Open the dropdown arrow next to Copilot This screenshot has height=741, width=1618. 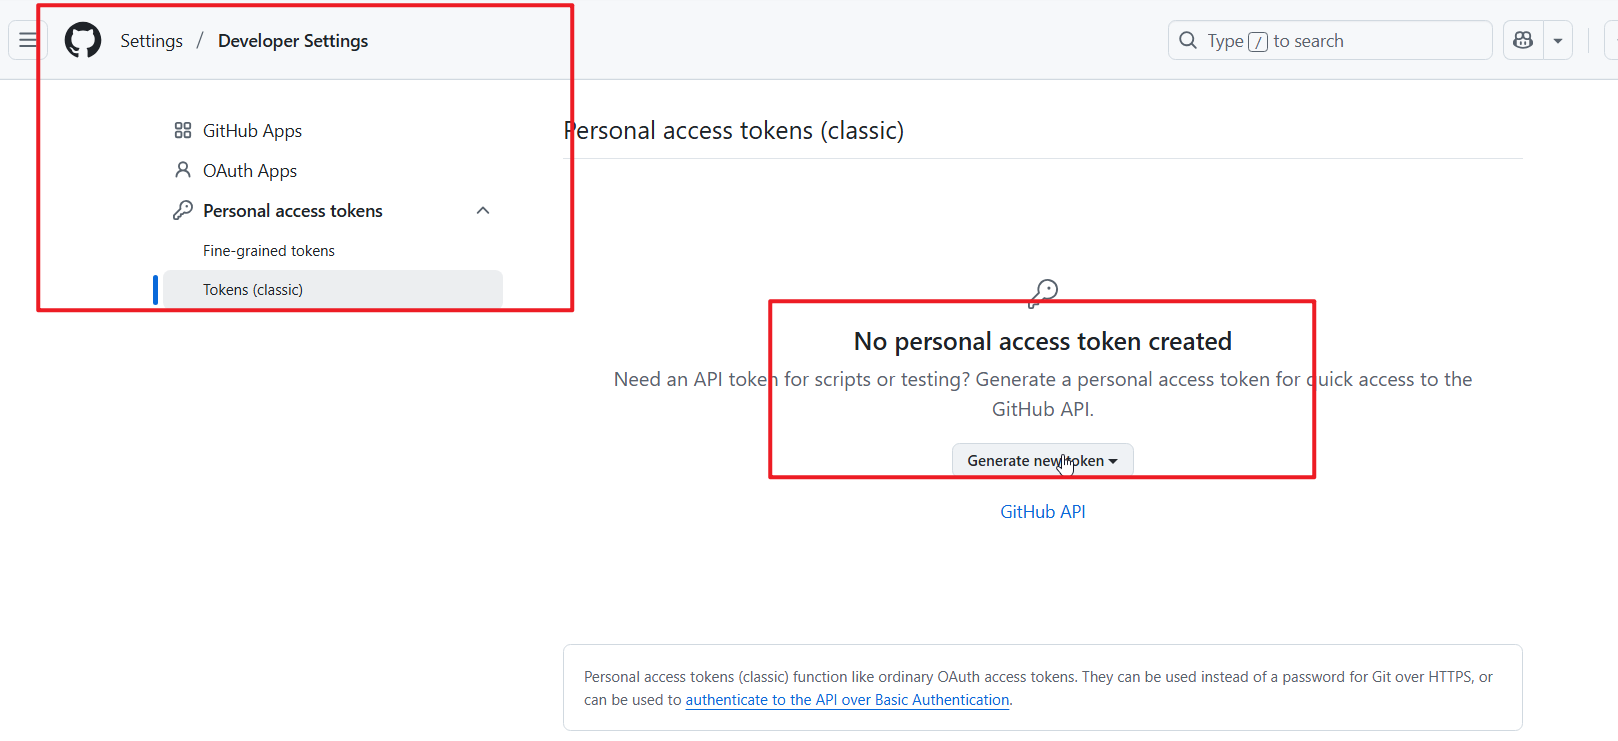[1558, 41]
